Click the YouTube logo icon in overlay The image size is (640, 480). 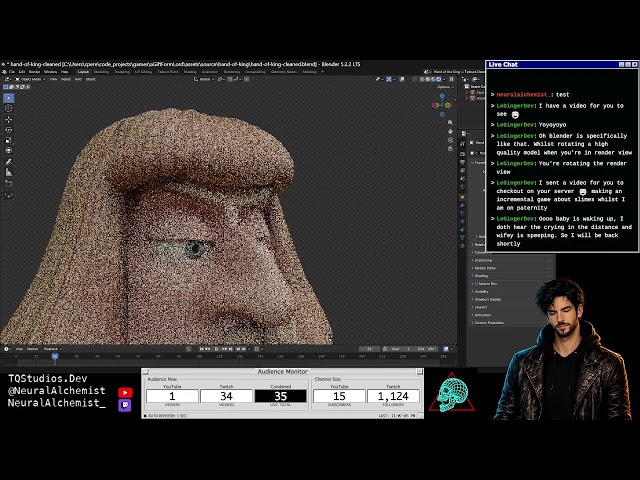click(125, 392)
